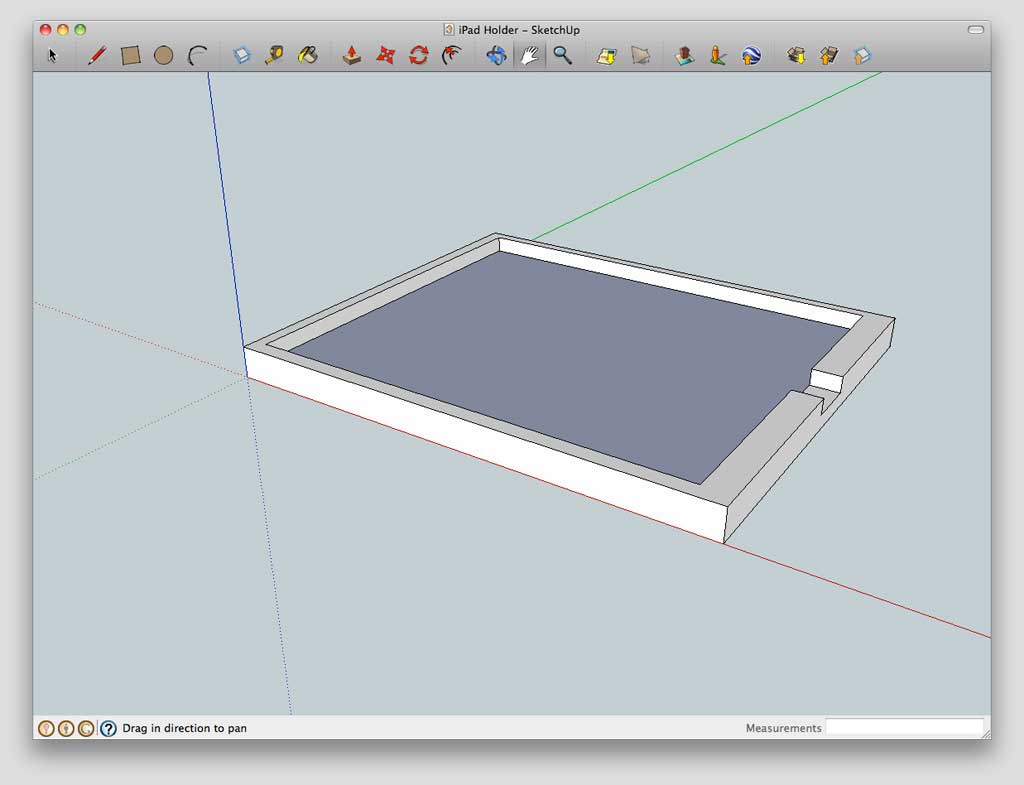This screenshot has width=1024, height=785.
Task: Select the Paint Bucket tool
Action: pyautogui.click(x=308, y=55)
